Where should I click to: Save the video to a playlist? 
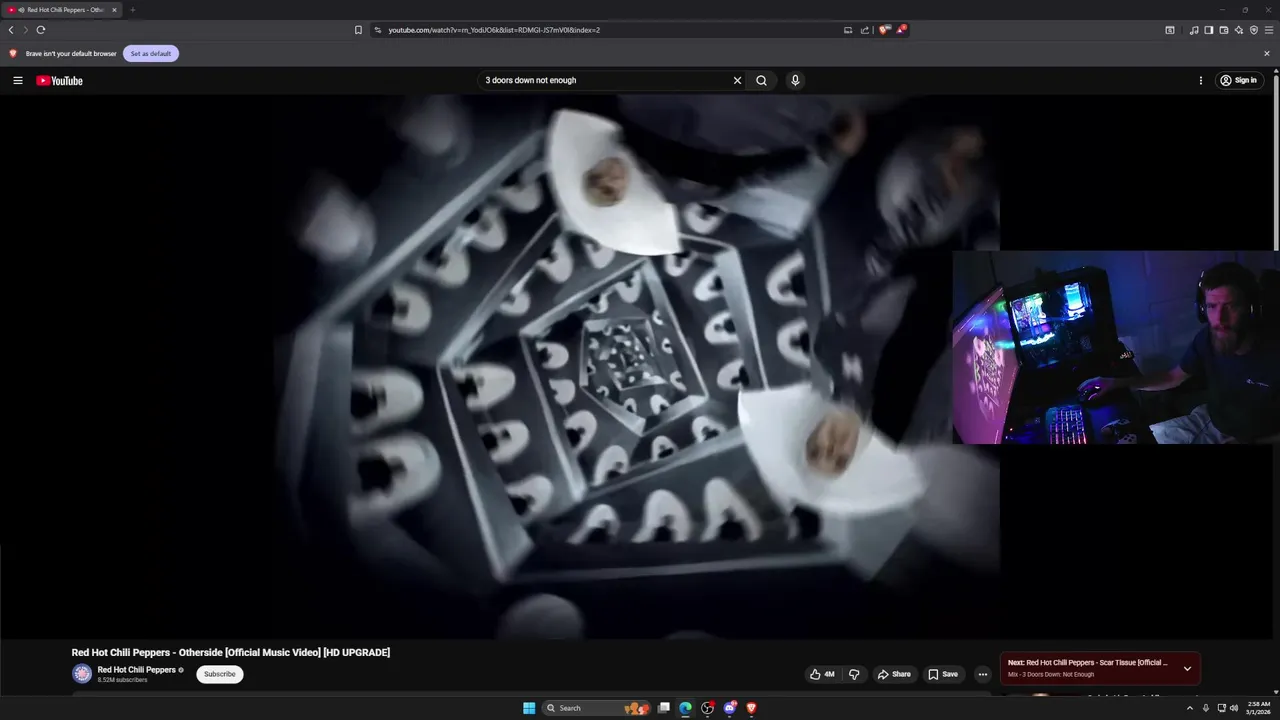(x=943, y=674)
